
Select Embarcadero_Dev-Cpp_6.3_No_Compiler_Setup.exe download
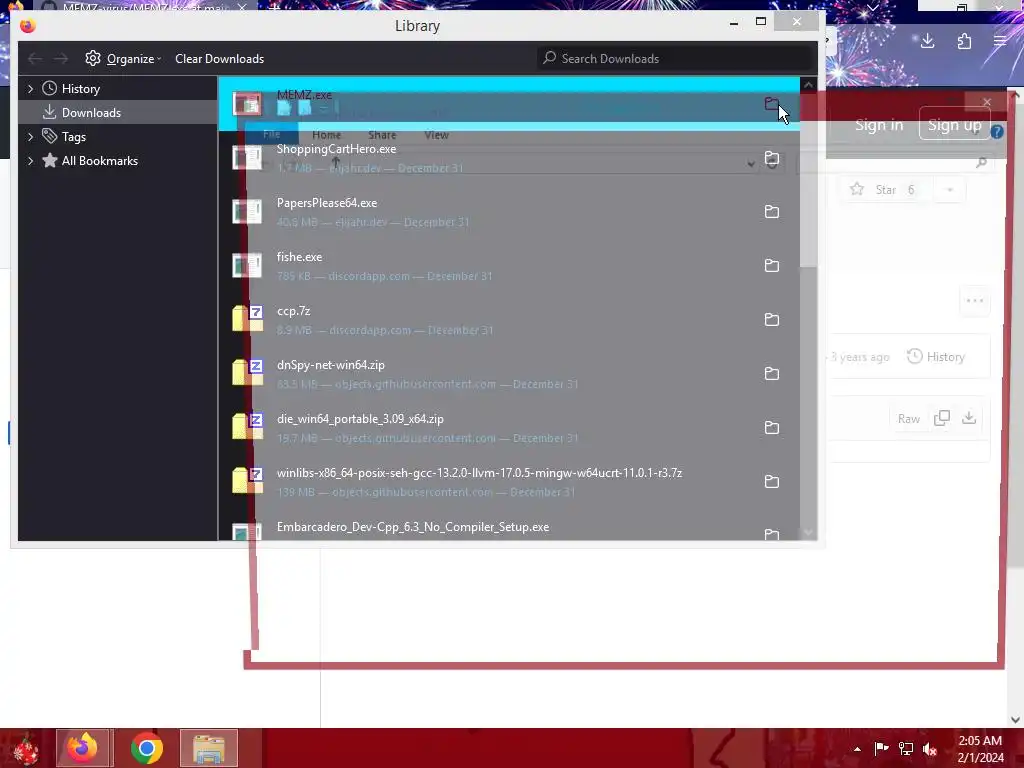(x=509, y=528)
